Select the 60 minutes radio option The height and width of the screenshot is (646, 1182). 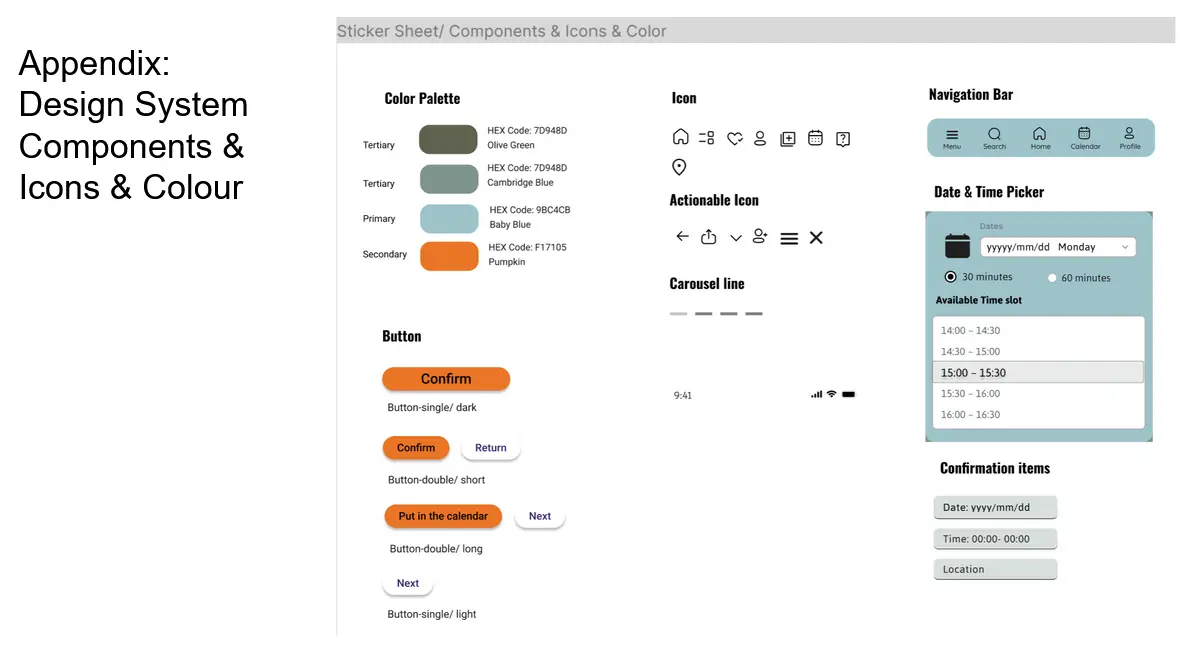[x=1052, y=278]
